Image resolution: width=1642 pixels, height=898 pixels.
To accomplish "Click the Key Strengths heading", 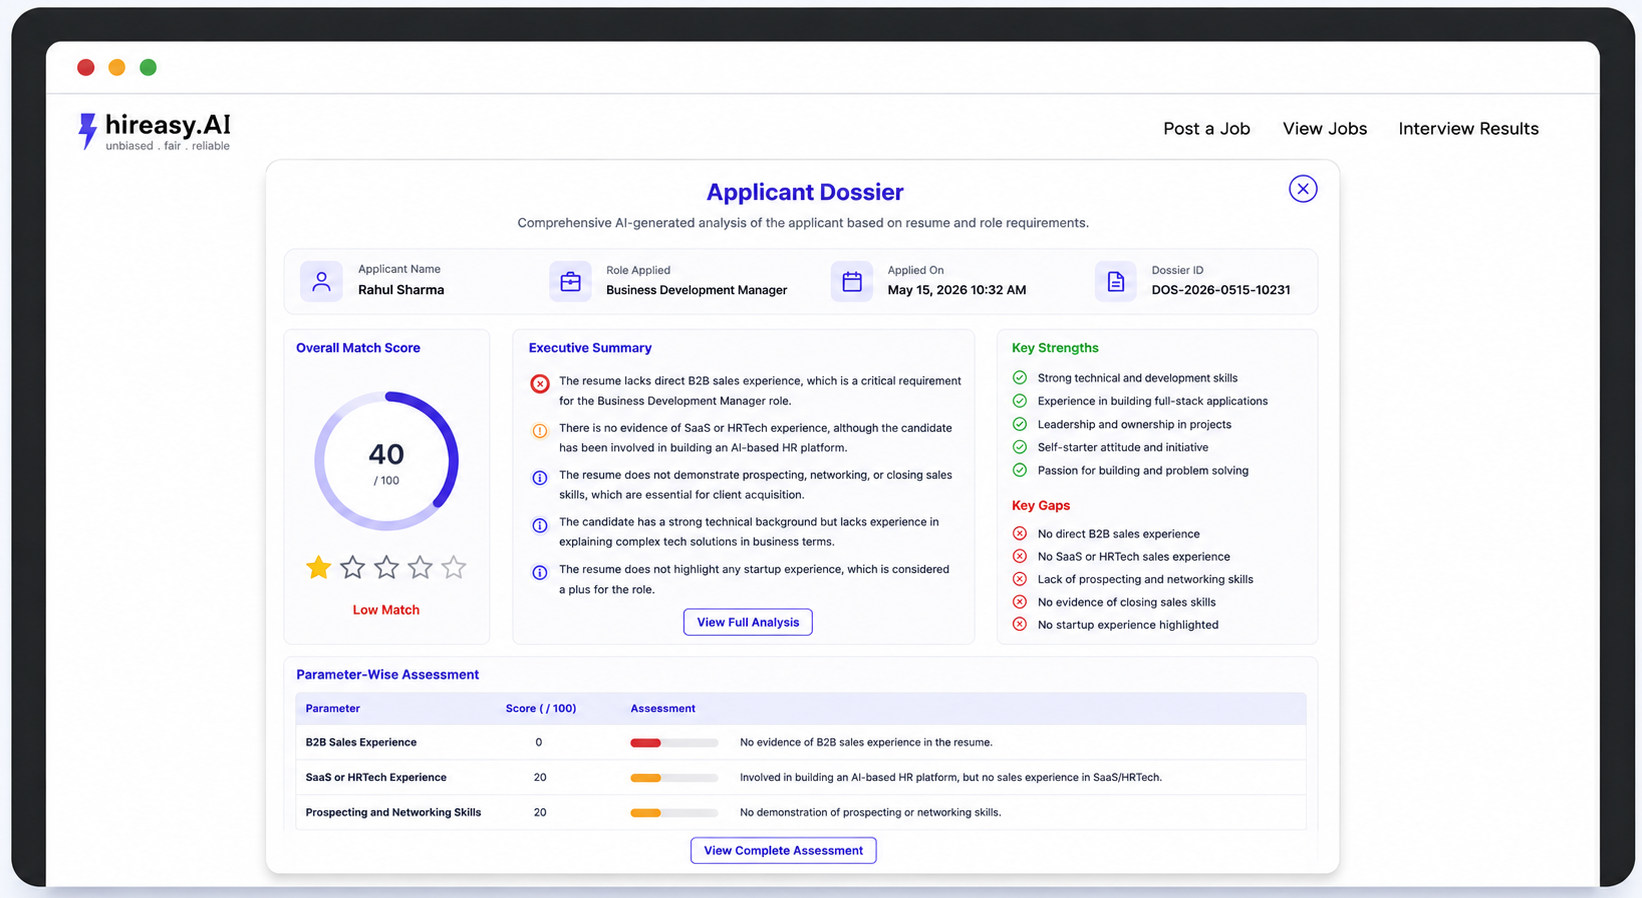I will click(x=1055, y=348).
